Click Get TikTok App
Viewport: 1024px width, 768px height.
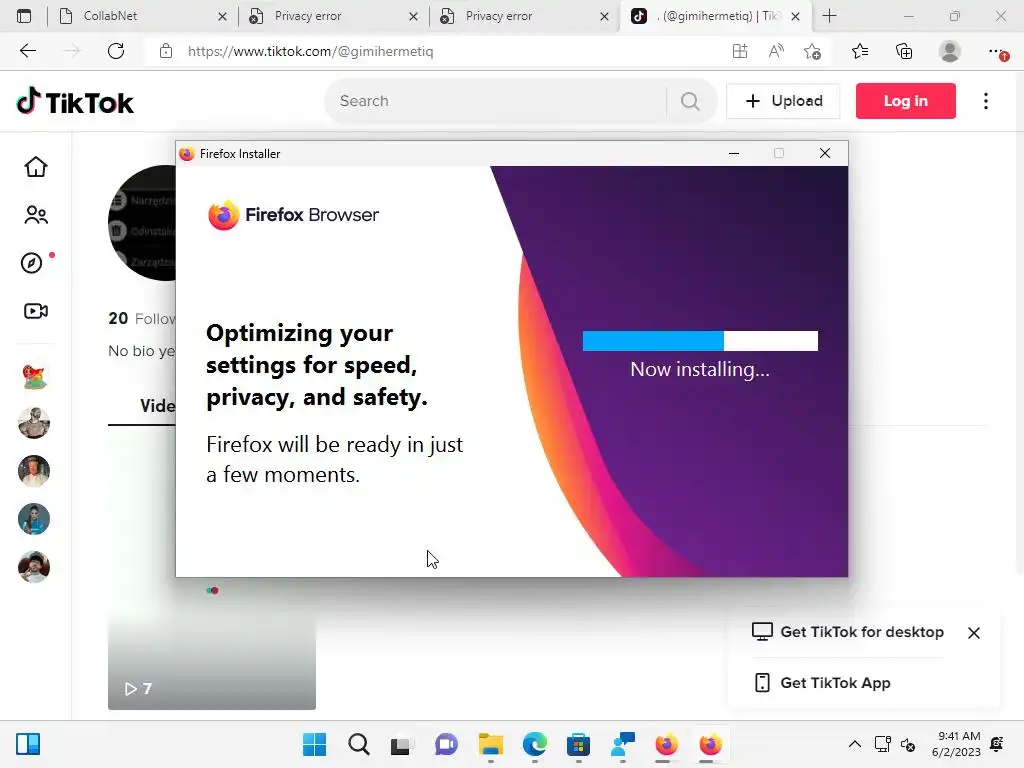coord(822,682)
